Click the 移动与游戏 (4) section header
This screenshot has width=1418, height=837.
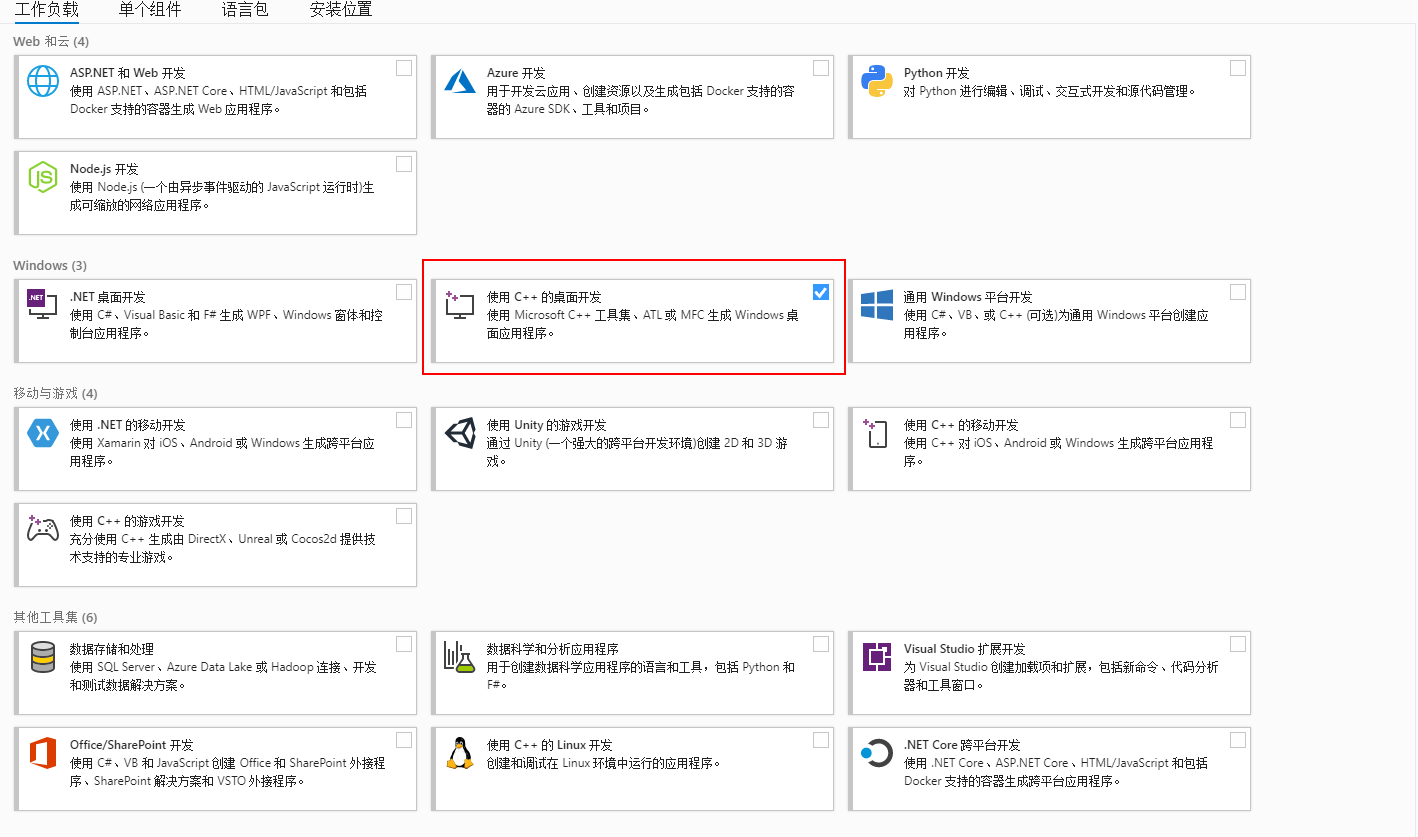(x=55, y=393)
